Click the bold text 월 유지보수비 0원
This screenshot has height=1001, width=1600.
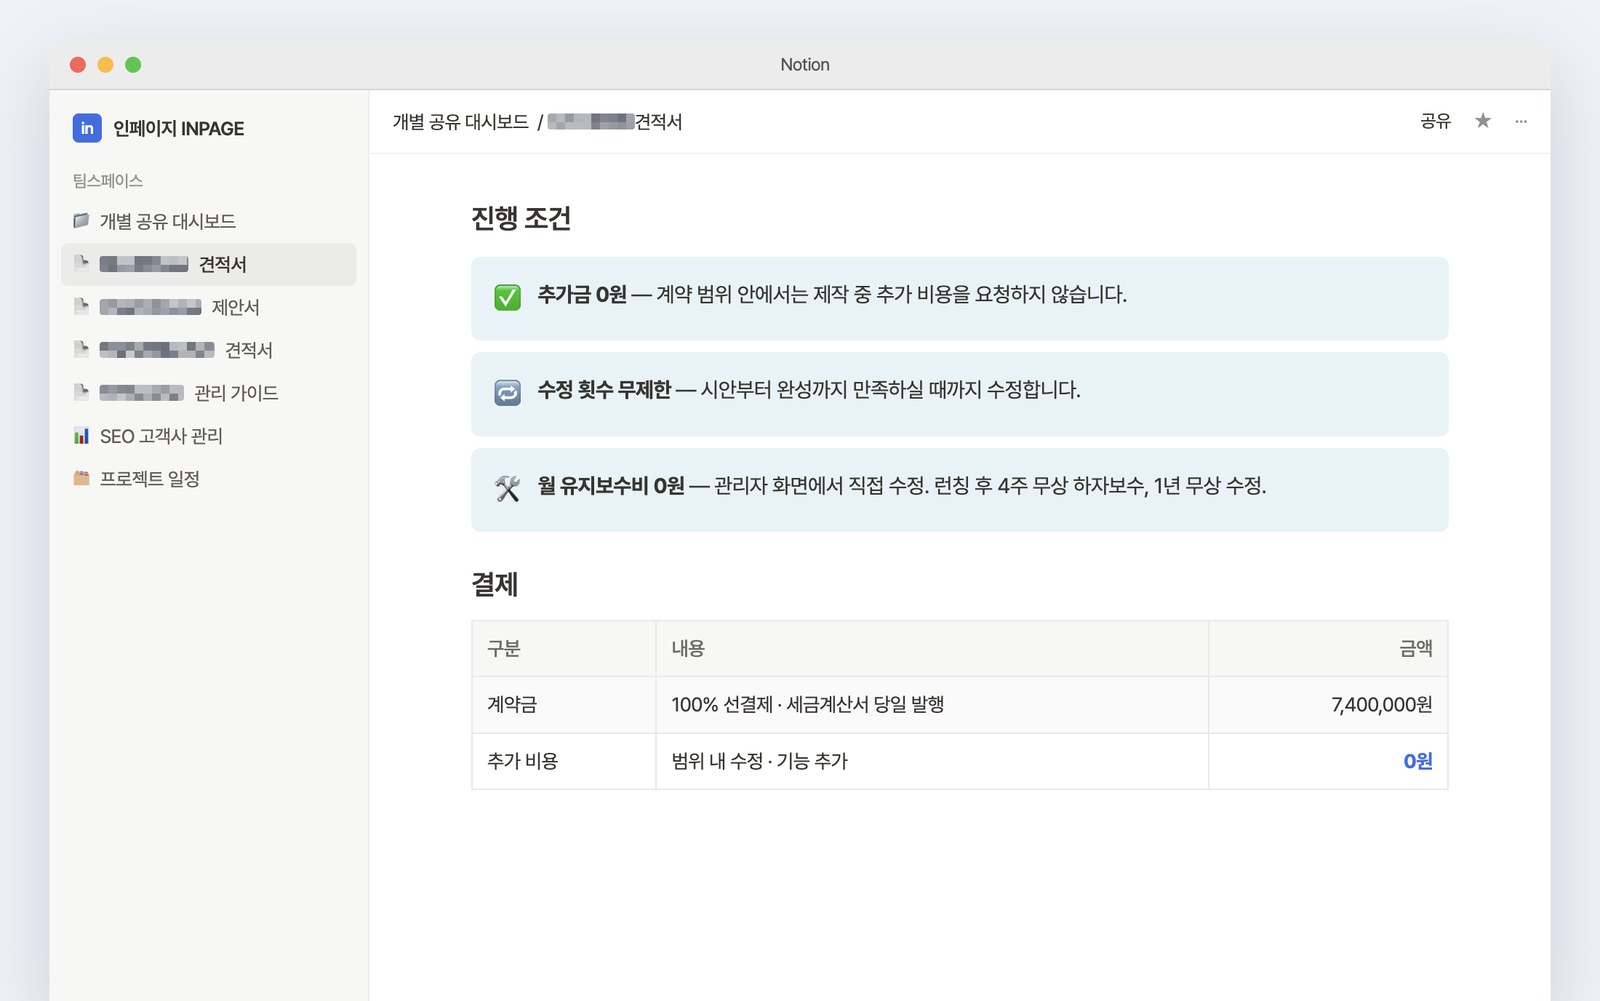point(611,486)
